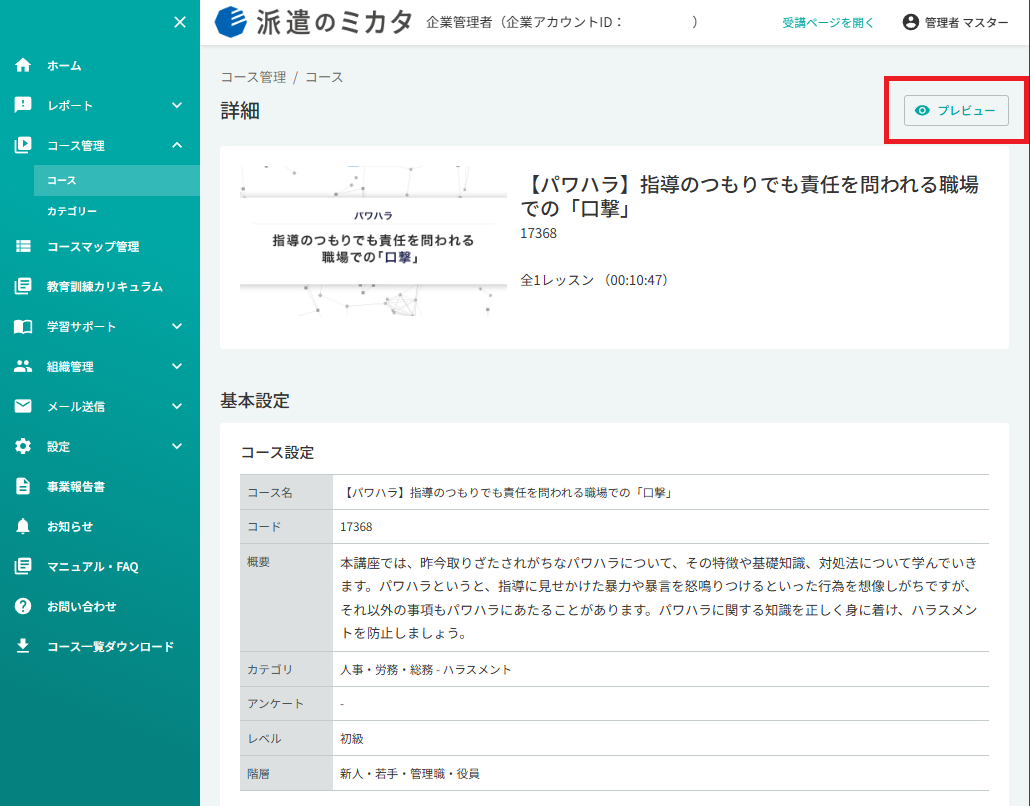
Task: Click the home icon in sidebar
Action: 23,65
